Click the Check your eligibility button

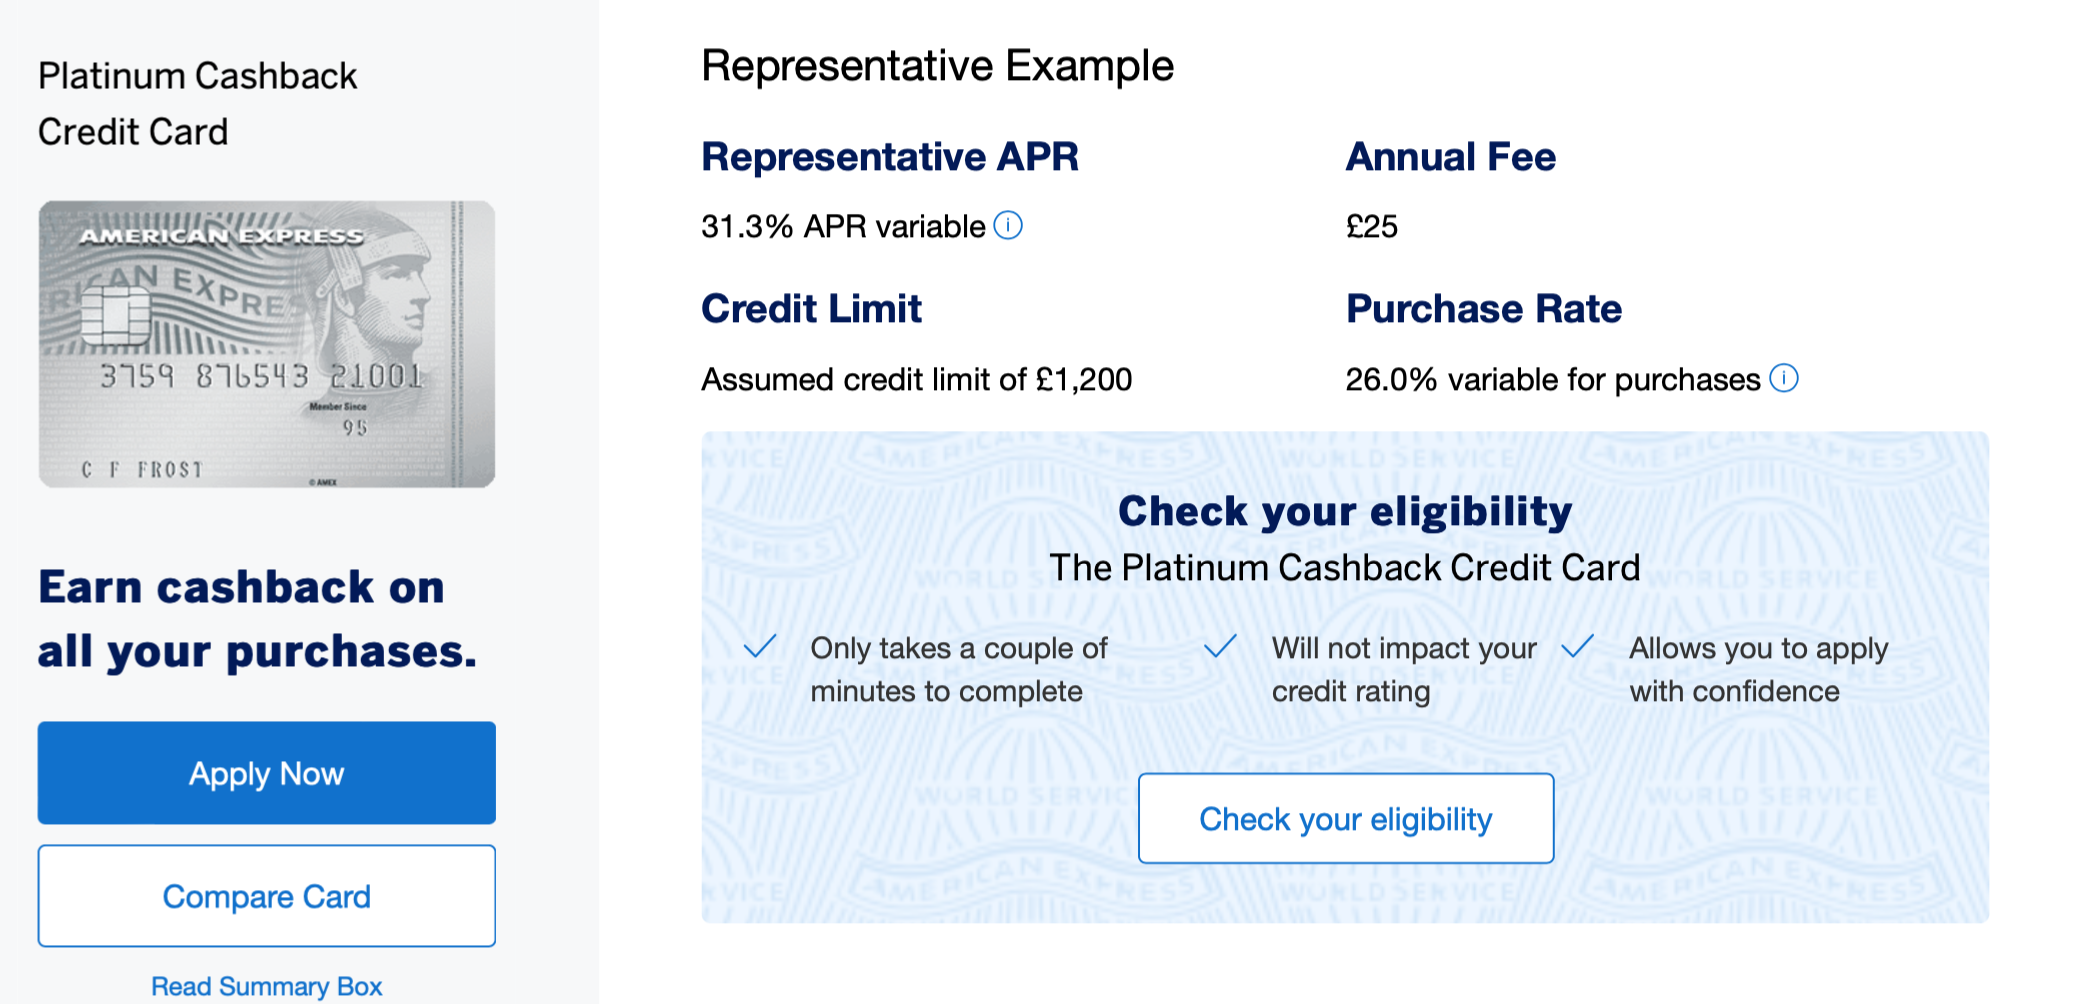(x=1346, y=818)
